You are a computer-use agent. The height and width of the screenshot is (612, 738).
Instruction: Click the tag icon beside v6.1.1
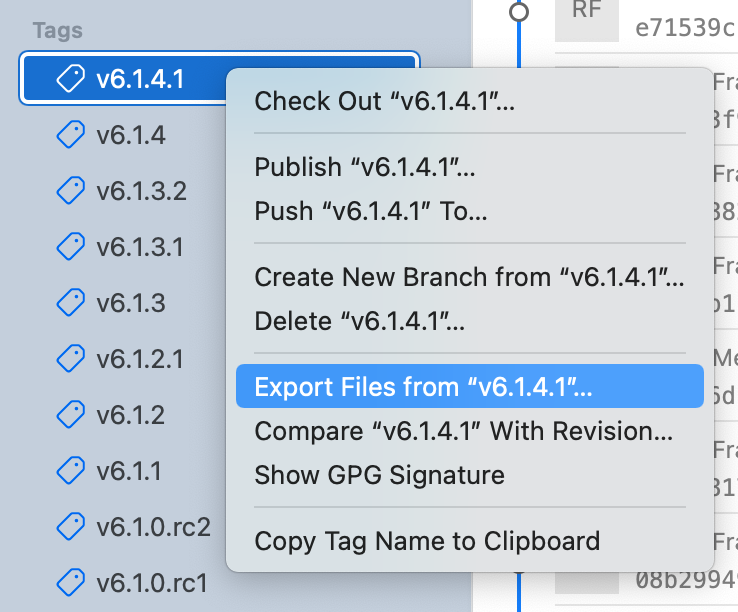pos(70,470)
